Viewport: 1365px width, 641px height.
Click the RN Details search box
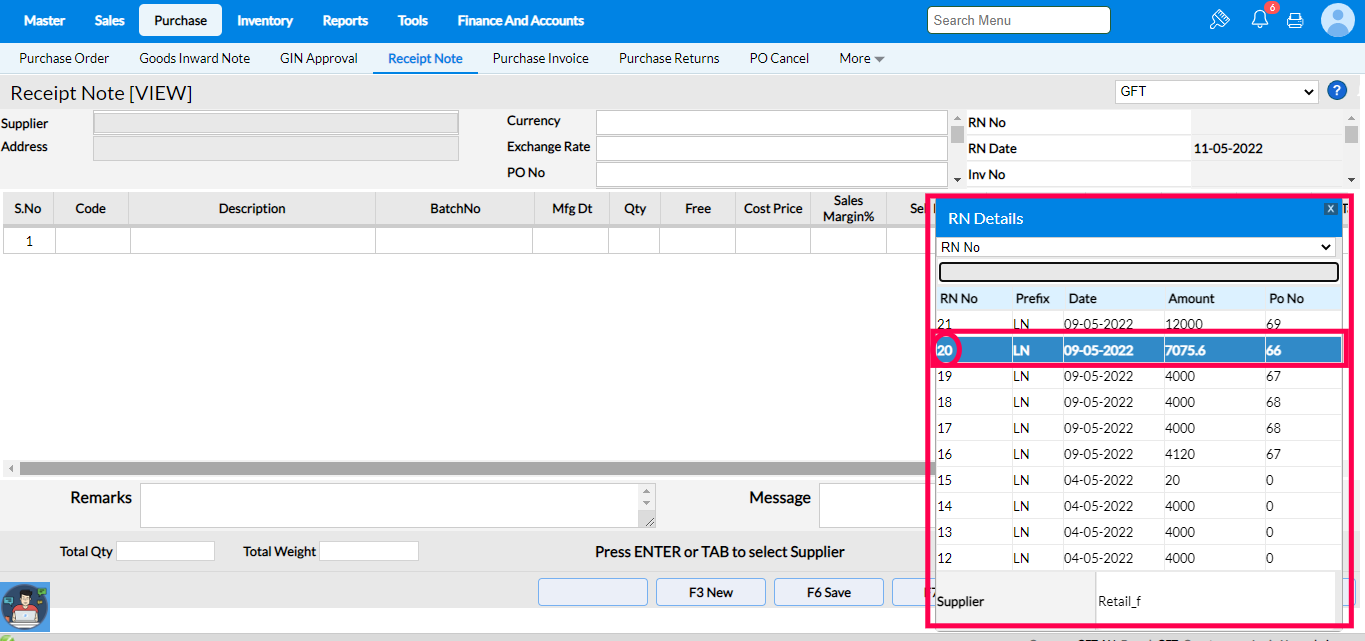pyautogui.click(x=1137, y=272)
